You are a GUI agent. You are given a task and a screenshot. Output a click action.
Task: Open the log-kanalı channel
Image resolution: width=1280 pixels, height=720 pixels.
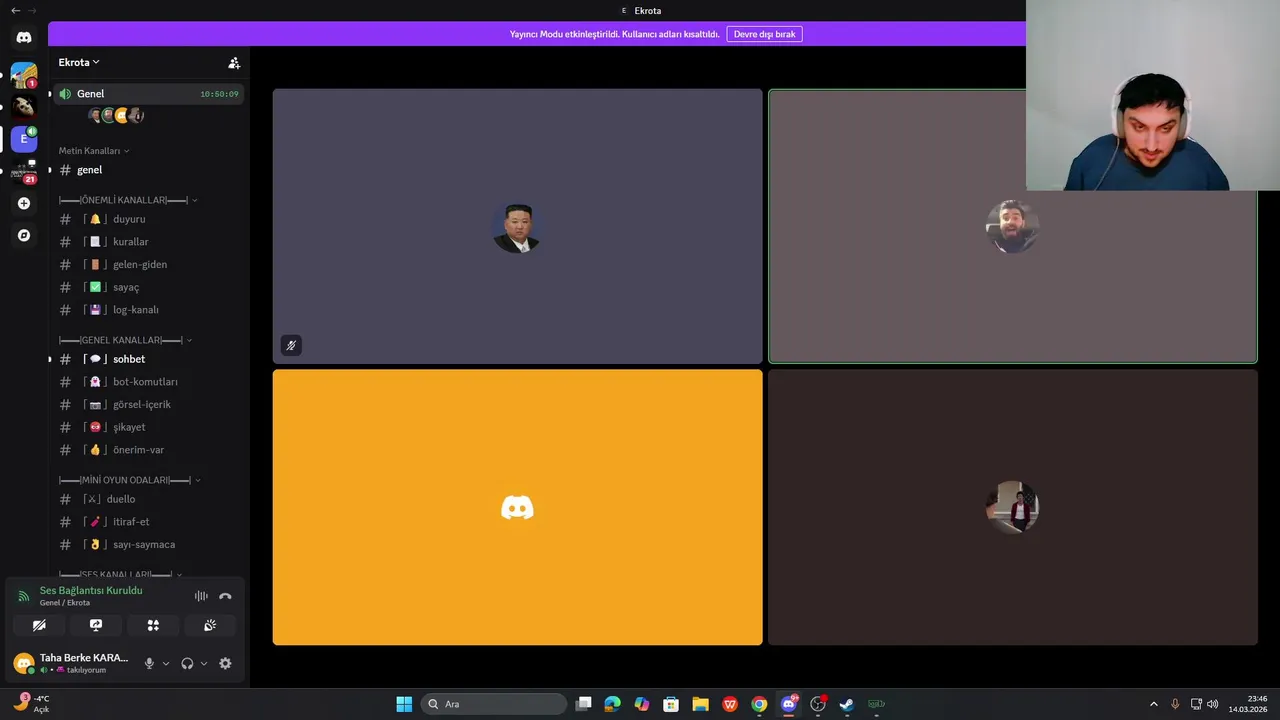pos(148,310)
